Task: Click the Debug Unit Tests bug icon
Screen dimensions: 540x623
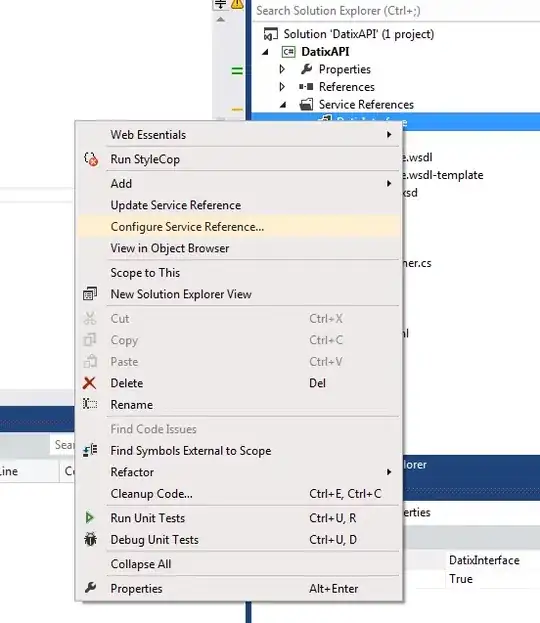Action: (x=90, y=539)
